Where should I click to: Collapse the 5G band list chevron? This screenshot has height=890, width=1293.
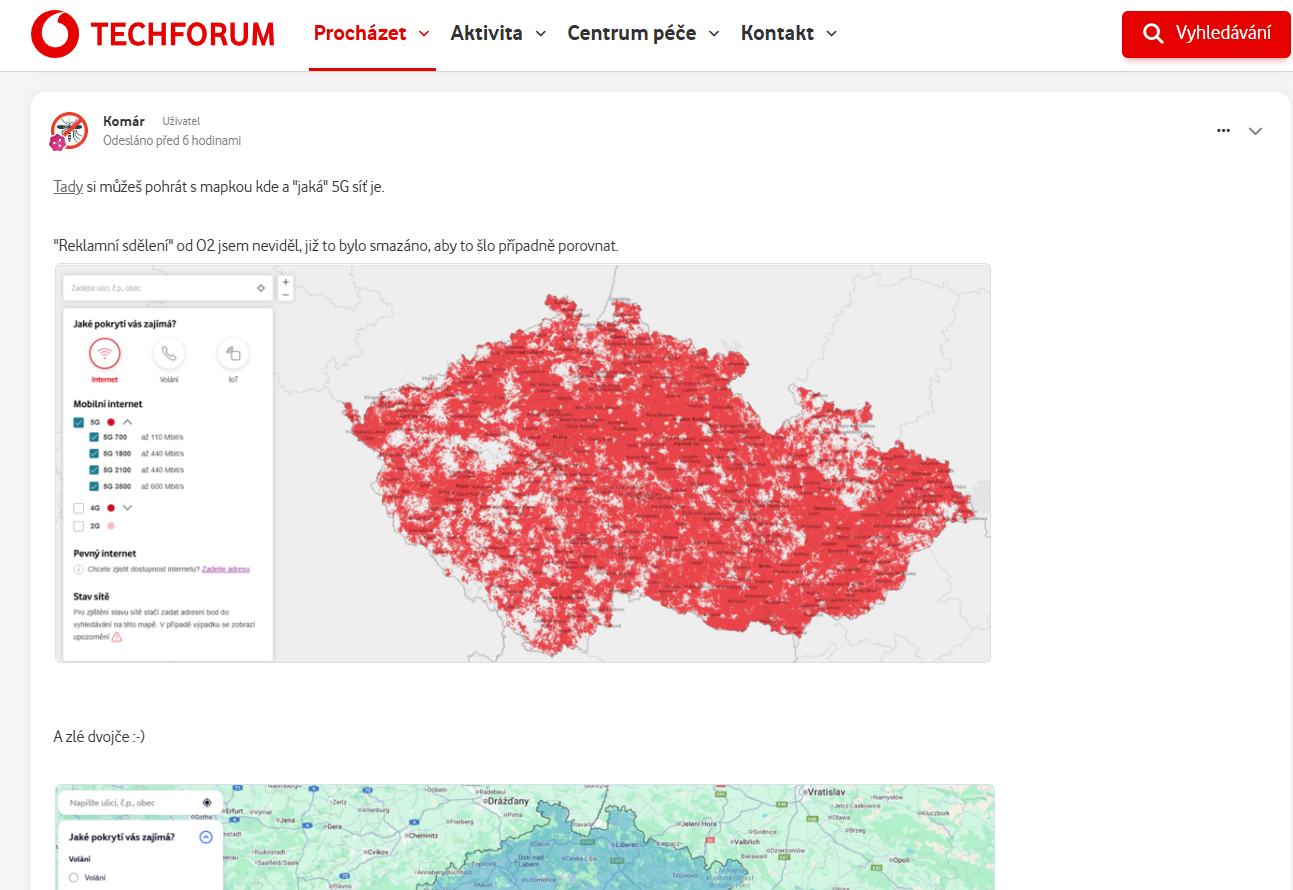click(128, 422)
